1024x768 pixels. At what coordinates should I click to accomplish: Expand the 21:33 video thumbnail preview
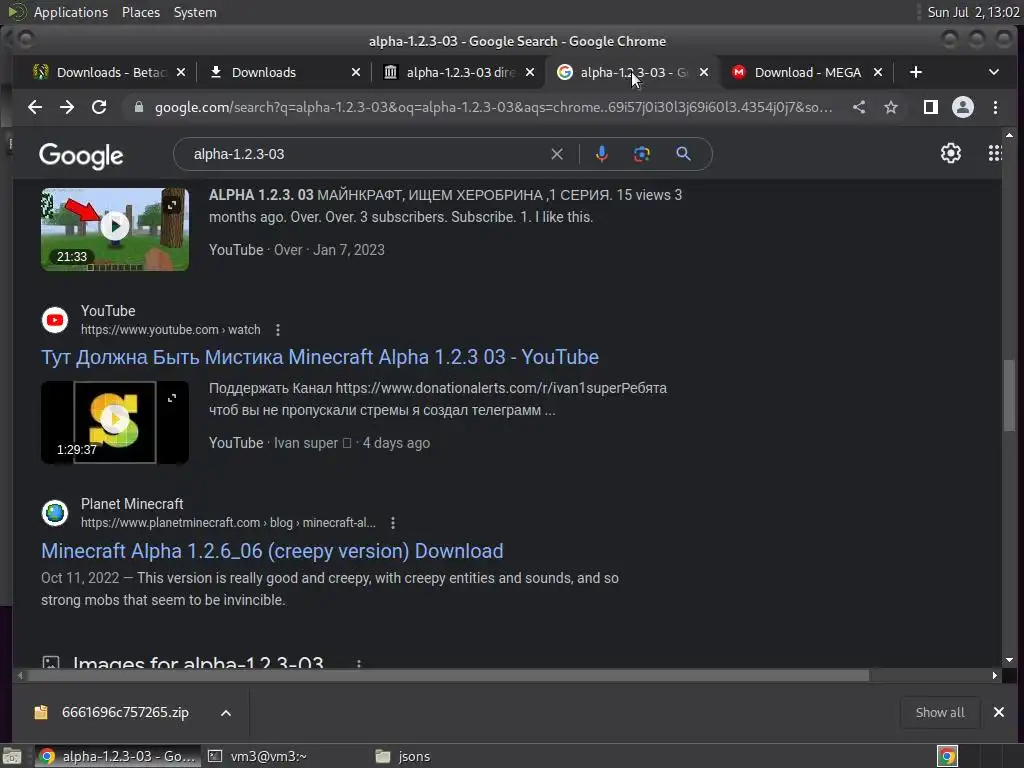(x=172, y=205)
